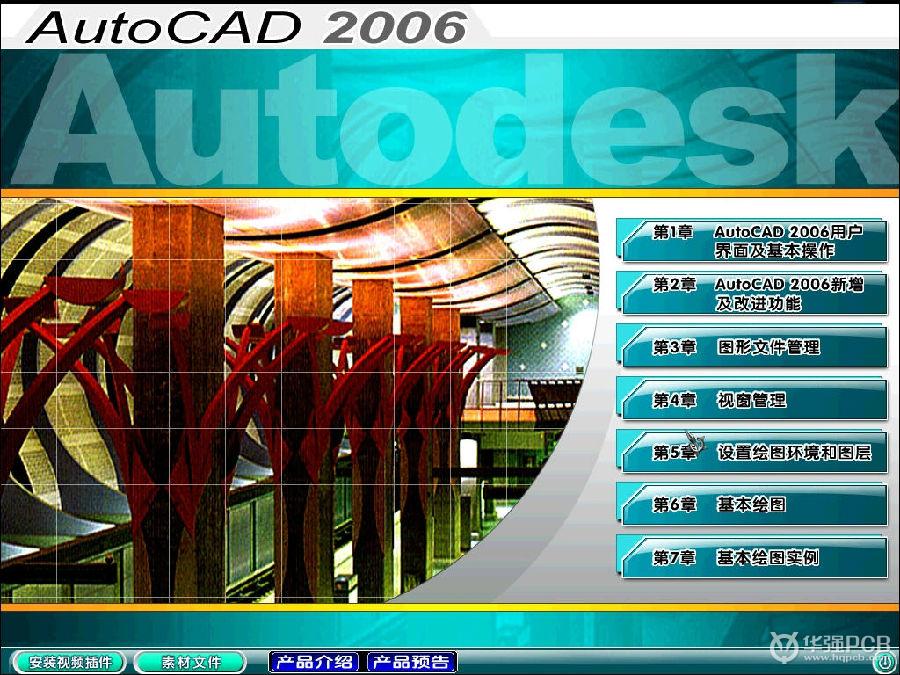
Task: Click the red-column architecture image
Action: tap(300, 400)
